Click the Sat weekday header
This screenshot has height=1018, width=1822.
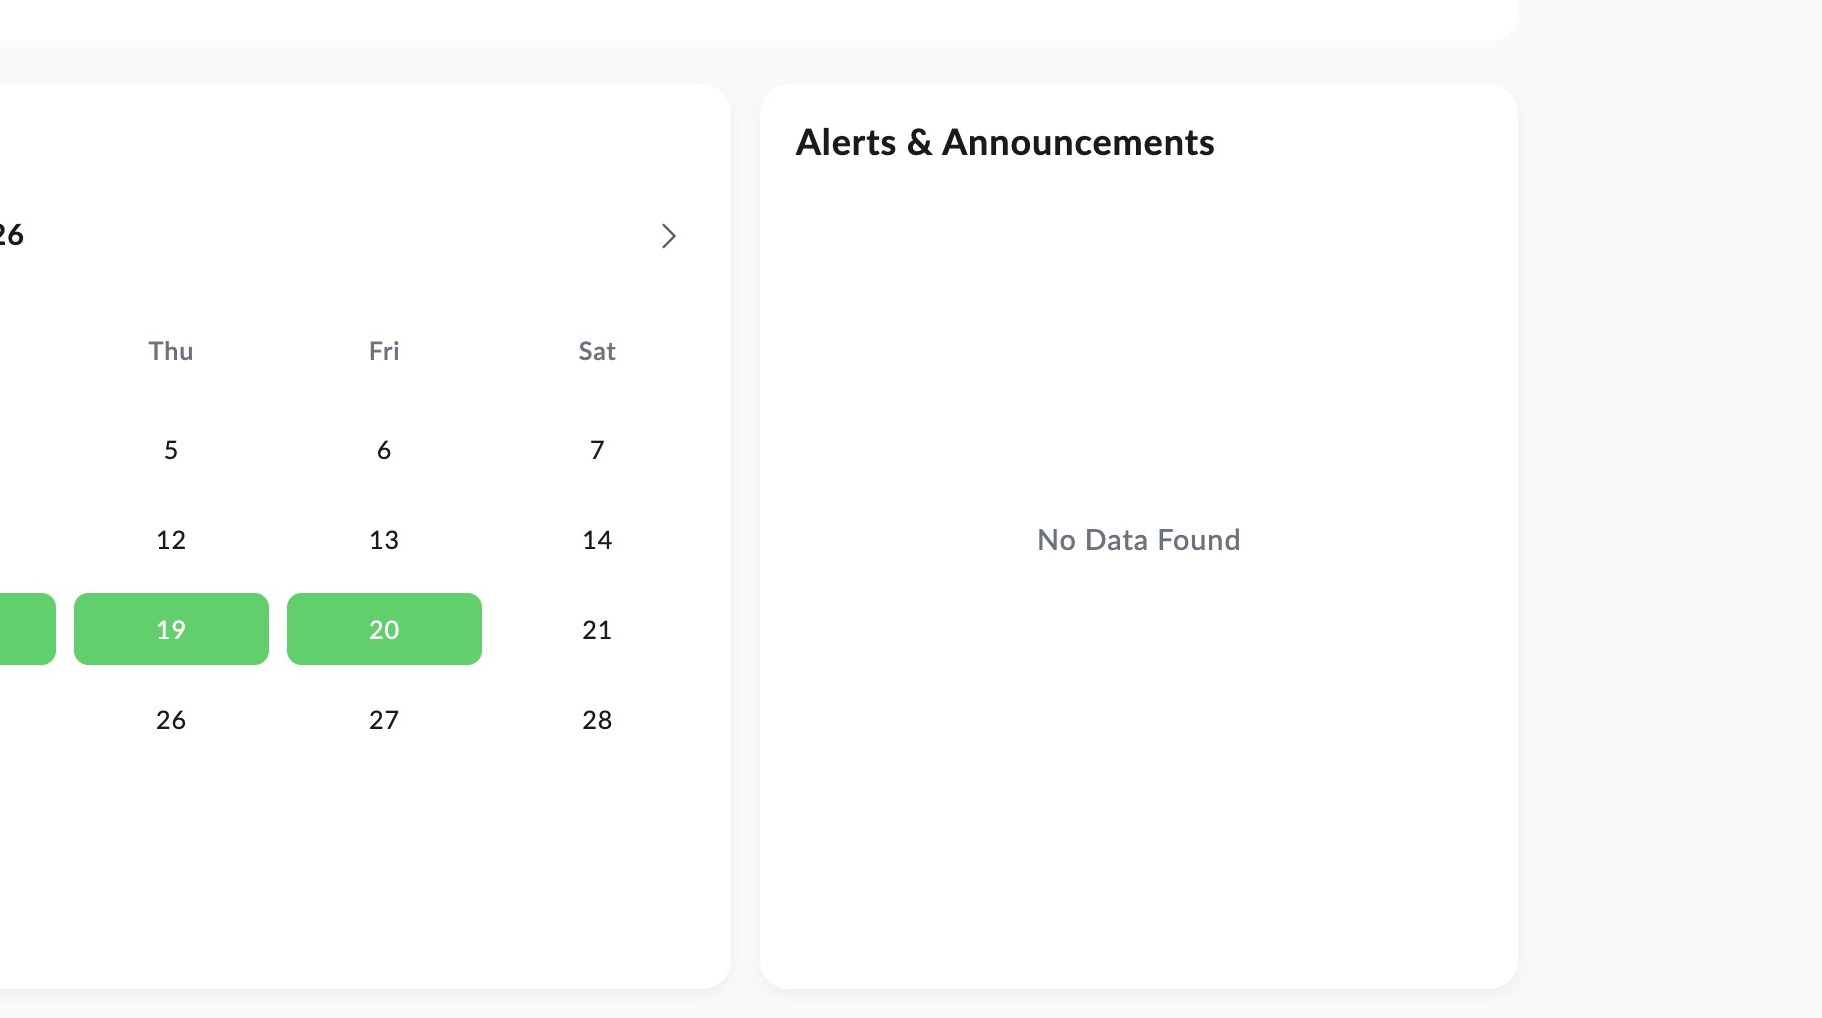coord(597,351)
